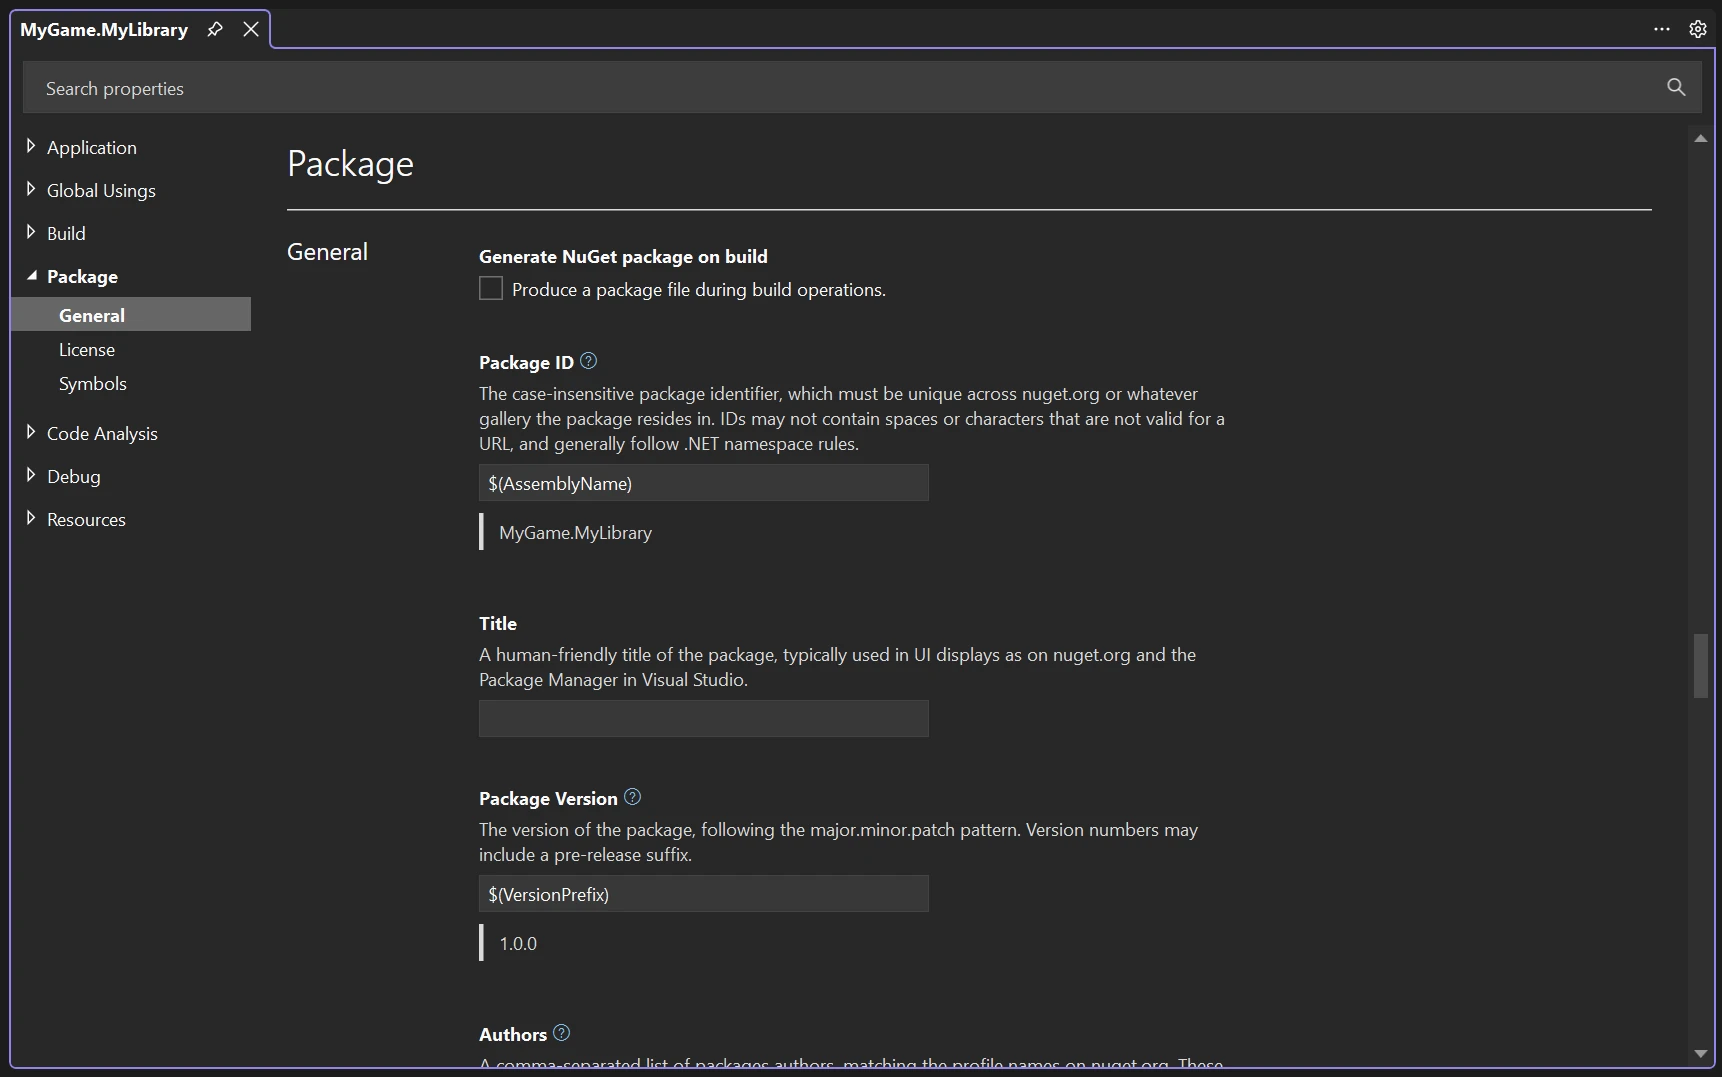Image resolution: width=1722 pixels, height=1077 pixels.
Task: Open the ellipsis overflow menu
Action: click(x=1662, y=29)
